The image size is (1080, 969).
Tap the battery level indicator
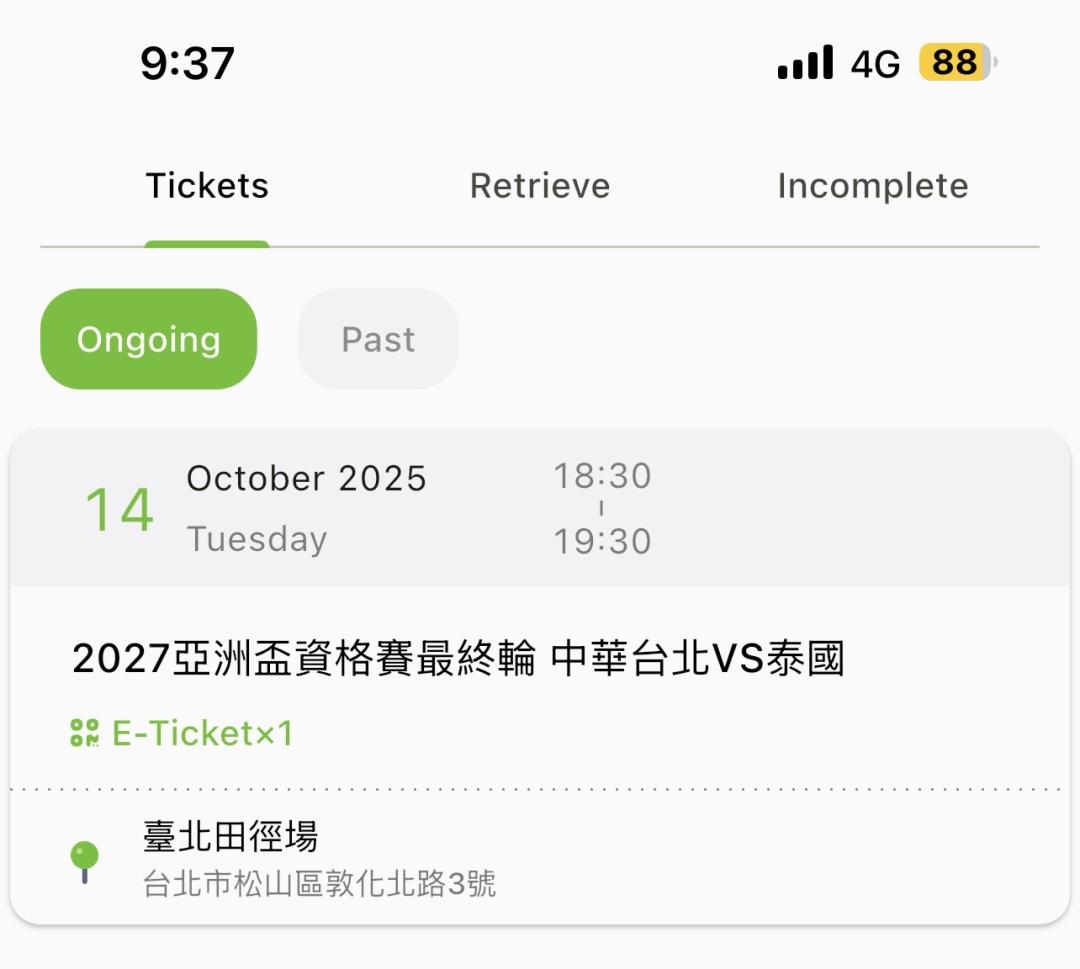957,63
